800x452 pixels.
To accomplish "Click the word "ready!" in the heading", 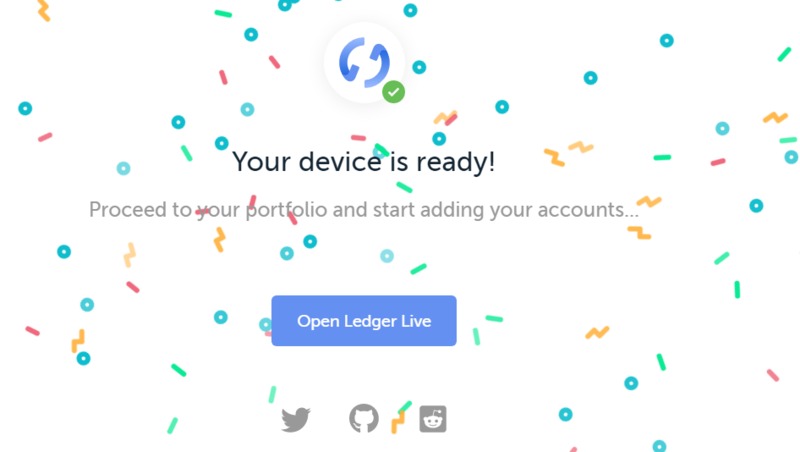I will (x=456, y=163).
